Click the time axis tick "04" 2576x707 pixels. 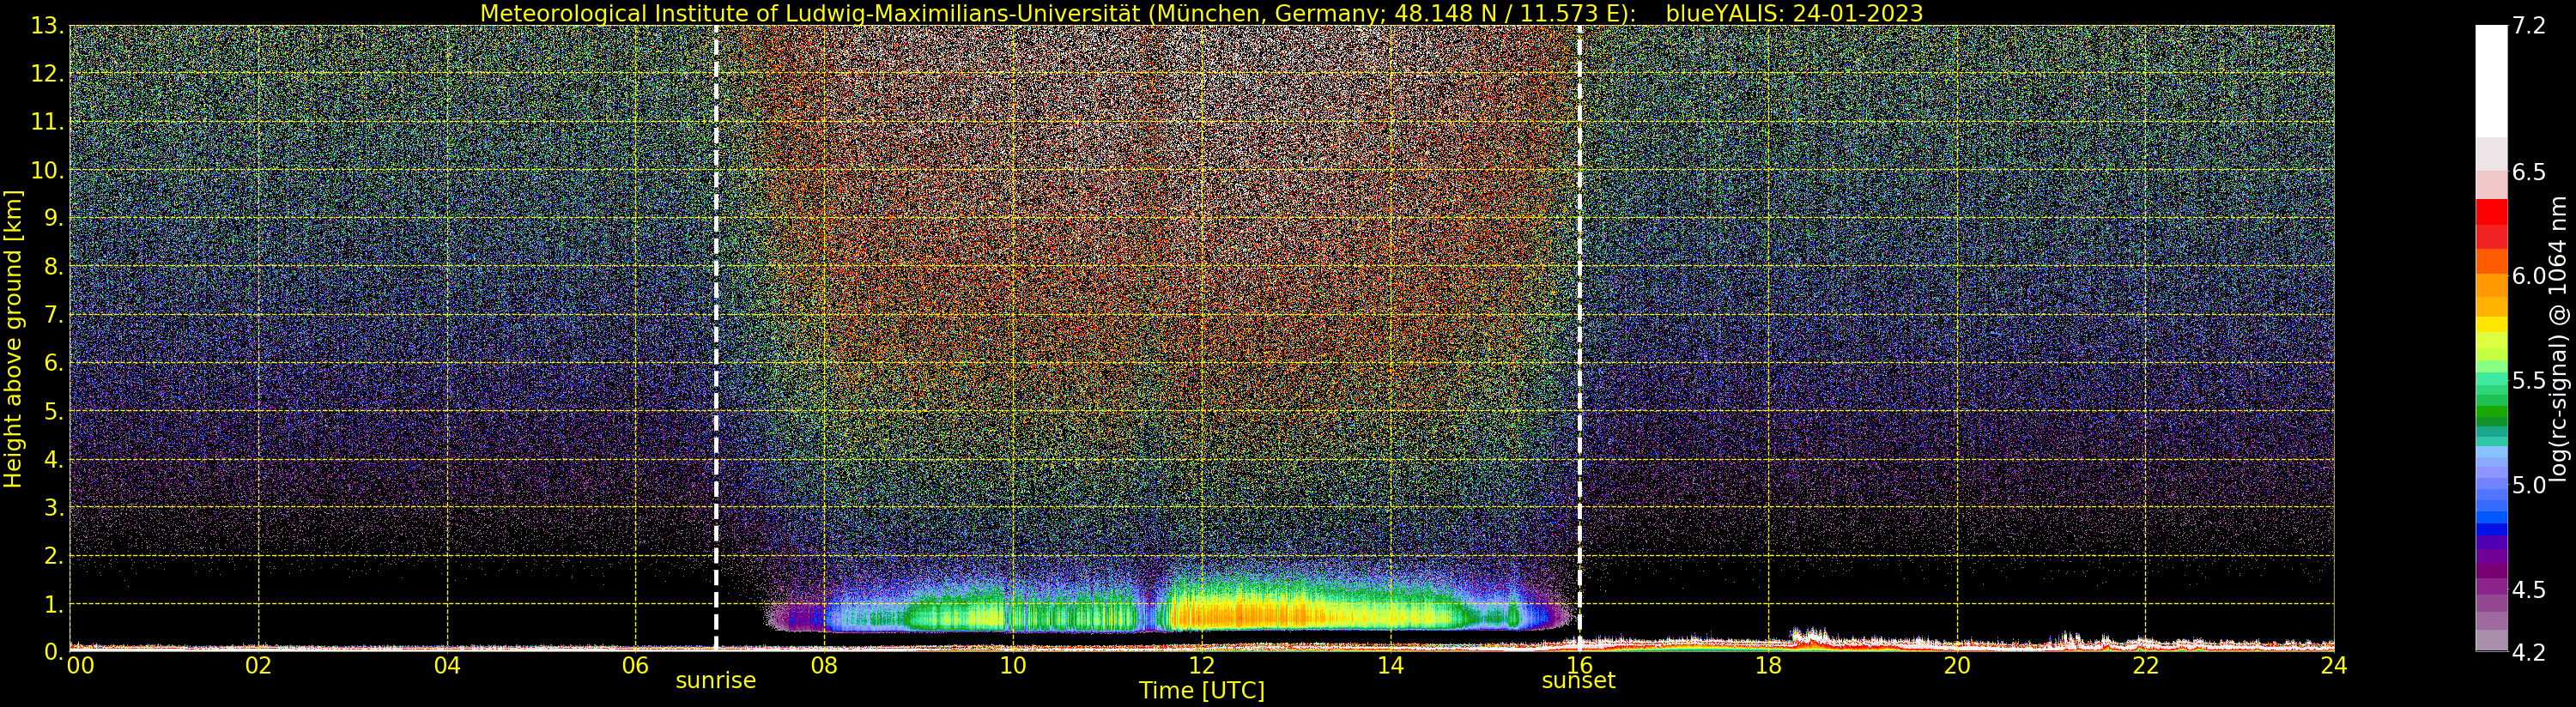coord(447,665)
